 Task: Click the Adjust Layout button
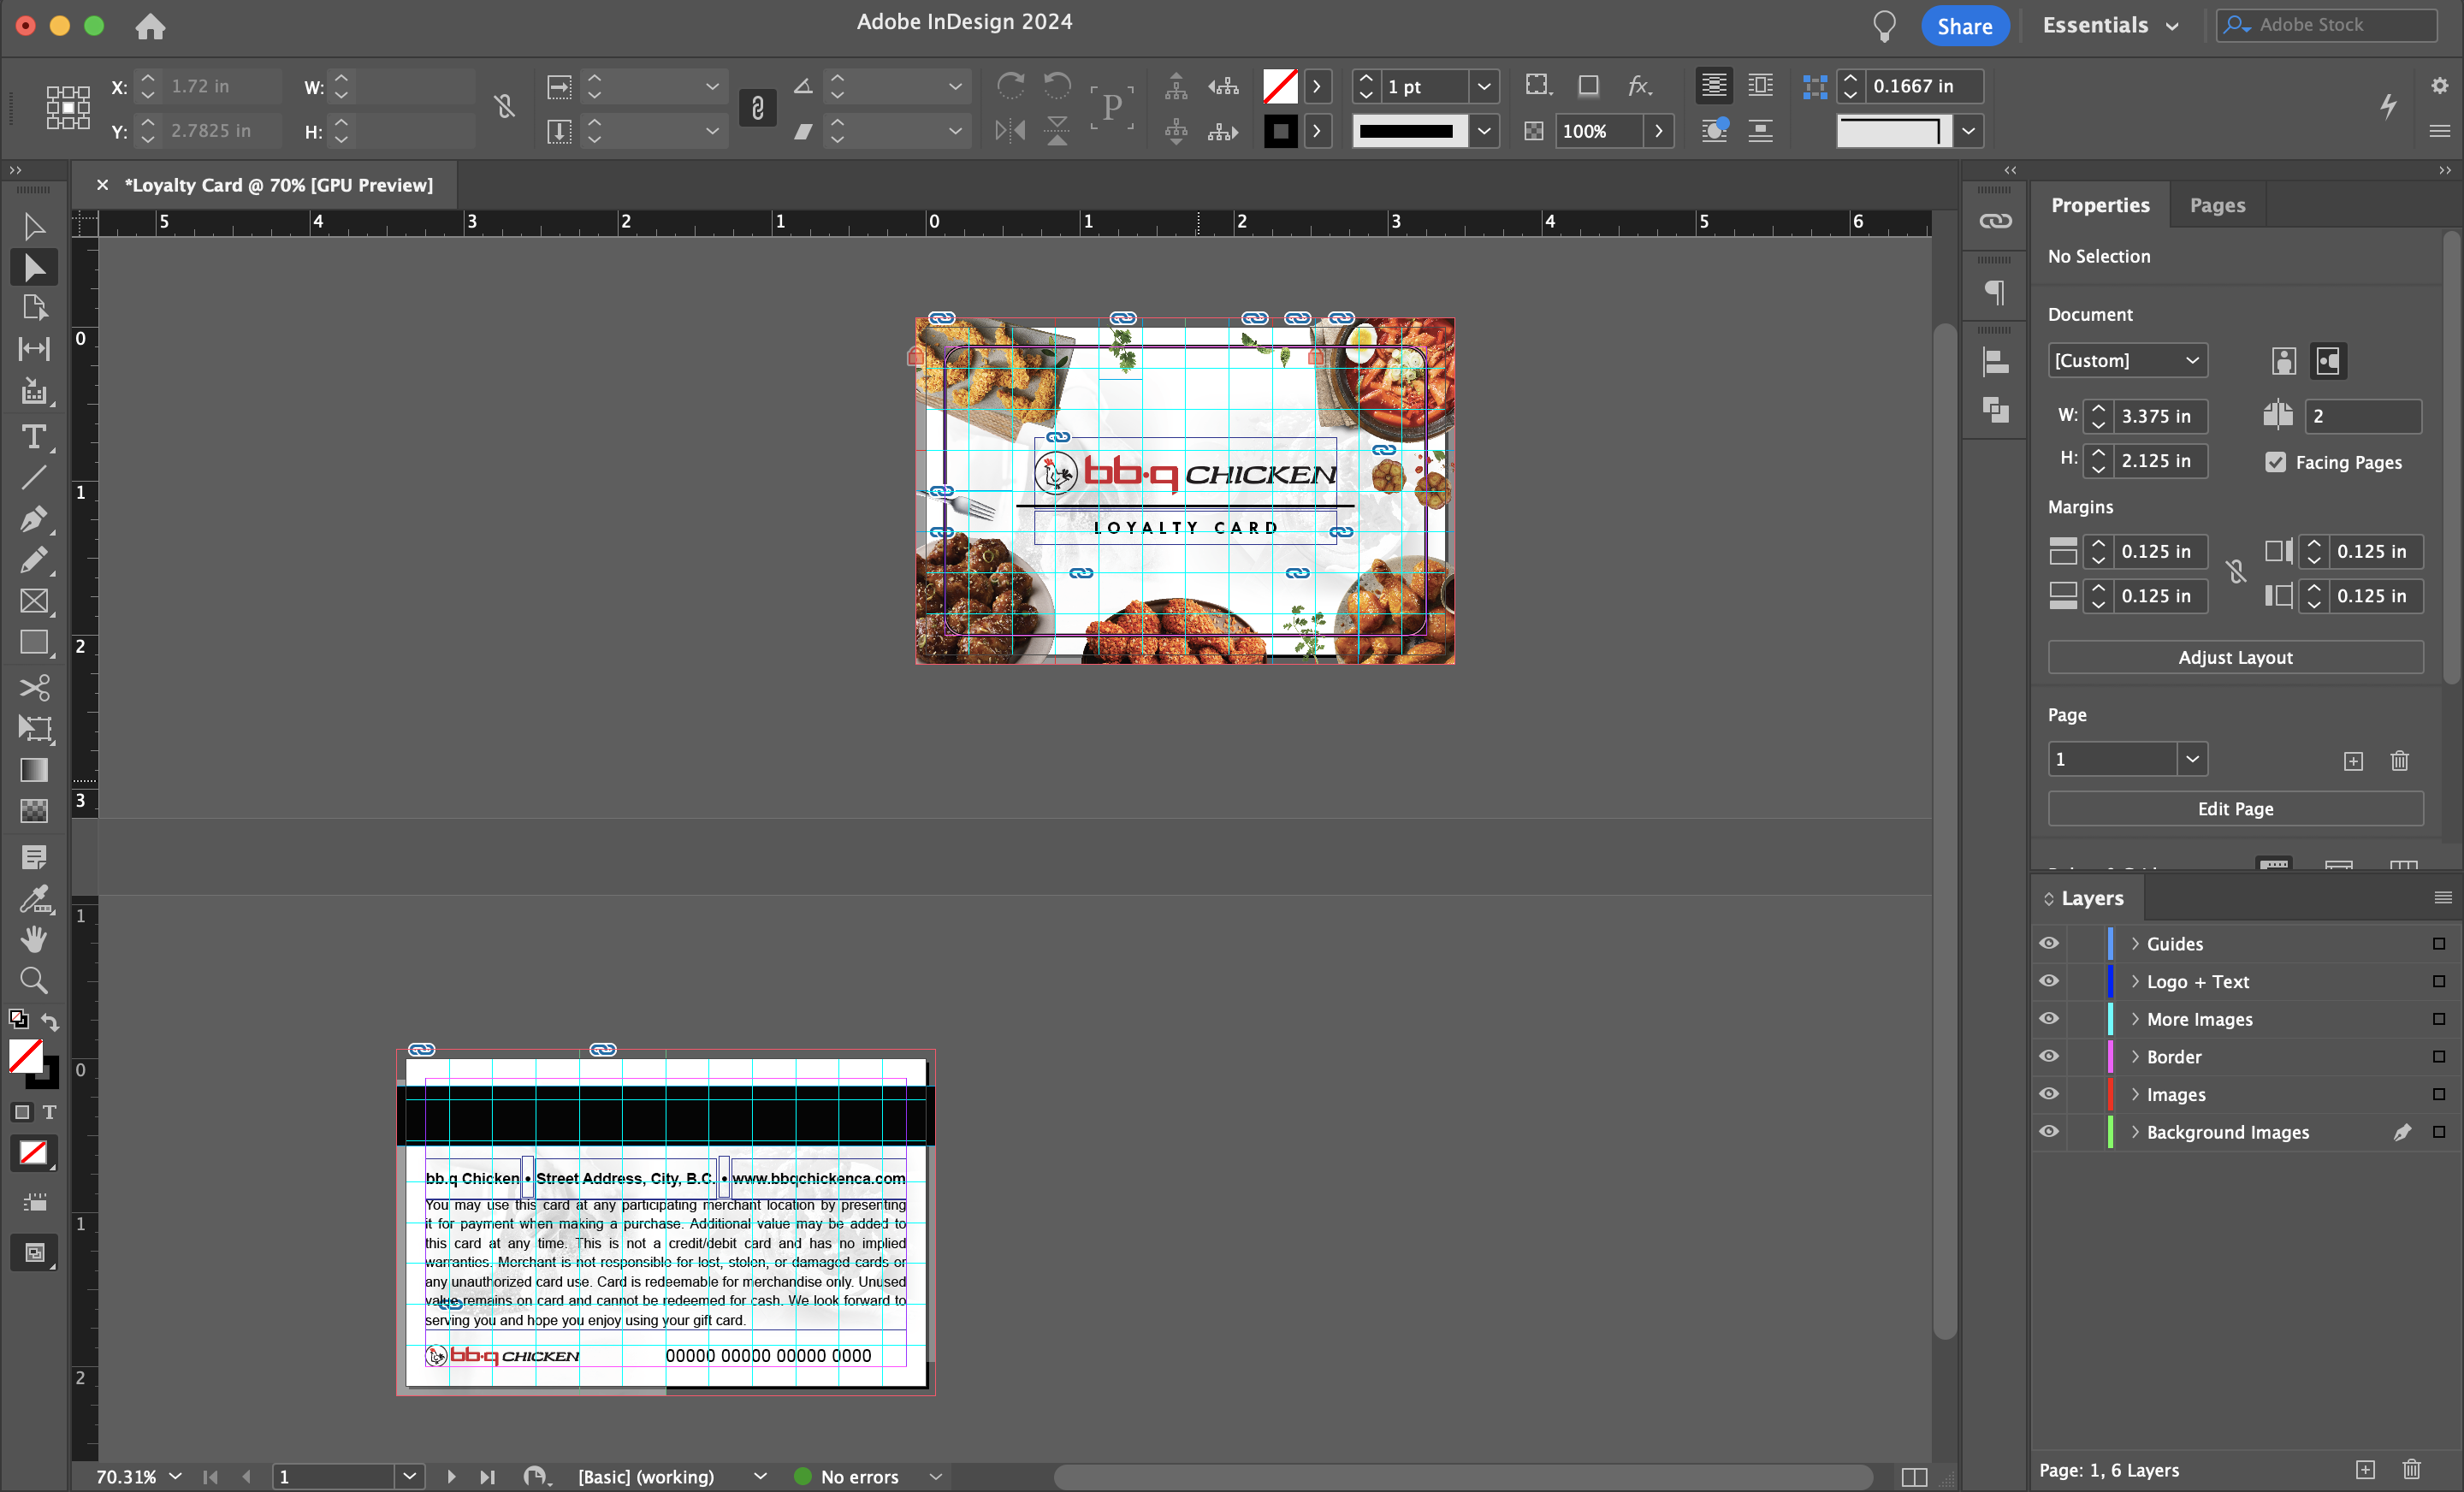2235,657
